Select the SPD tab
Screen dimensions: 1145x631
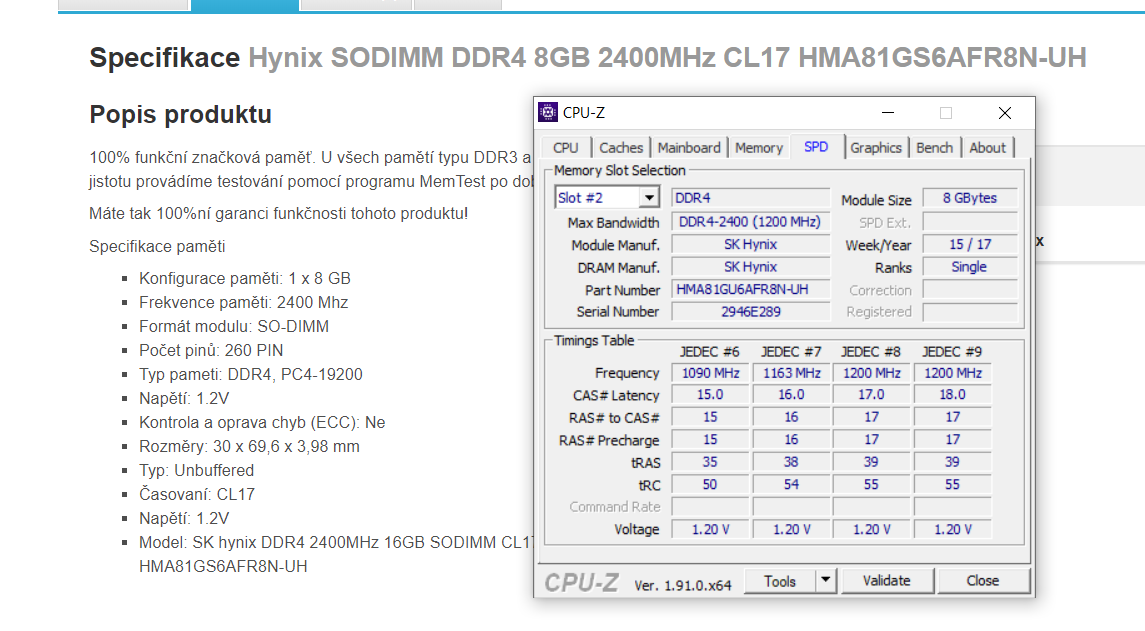click(x=816, y=146)
